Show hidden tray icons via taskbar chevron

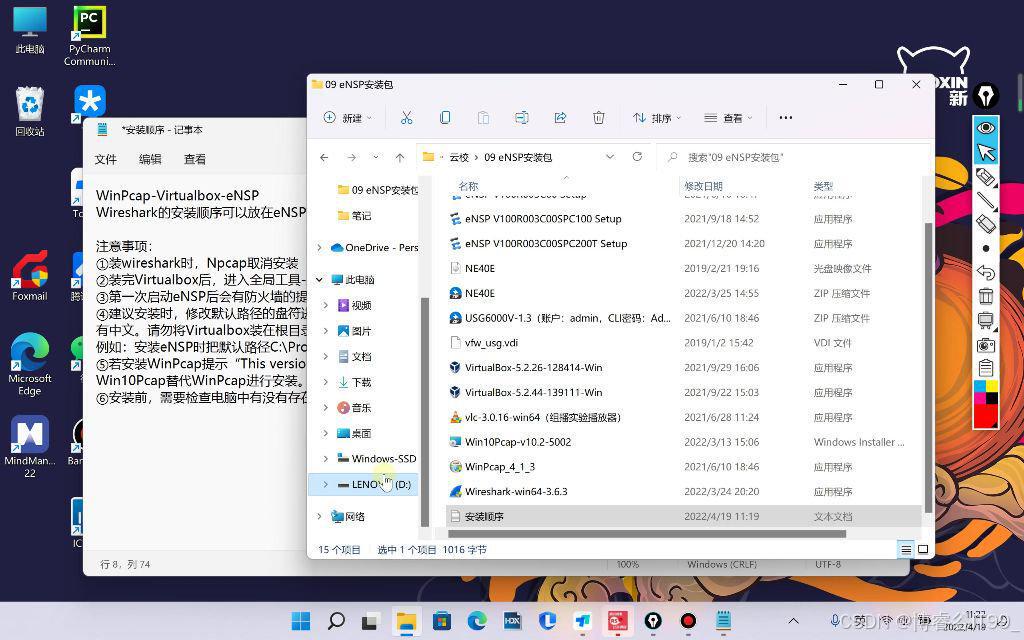tap(793, 621)
